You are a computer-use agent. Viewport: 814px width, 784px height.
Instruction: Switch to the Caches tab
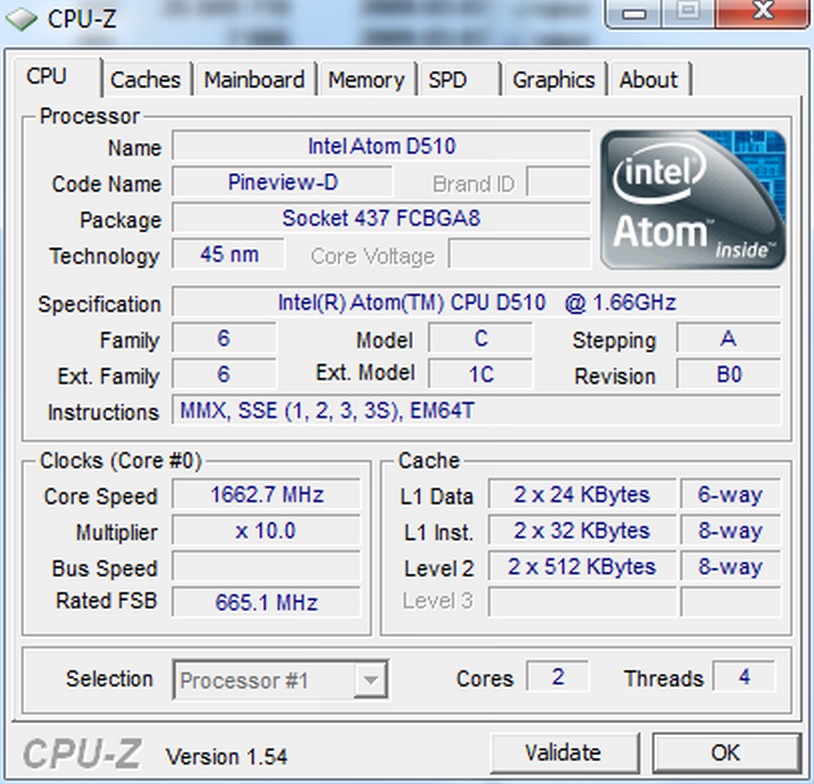[145, 80]
